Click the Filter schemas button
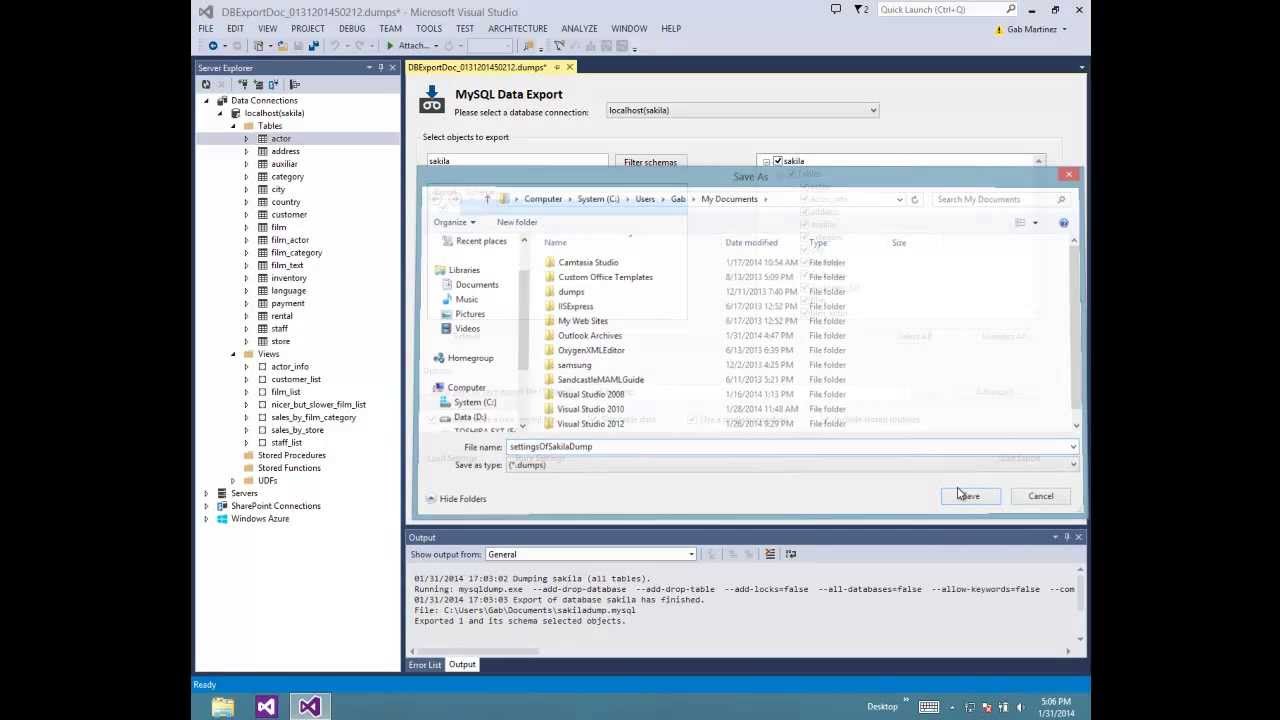 (650, 162)
